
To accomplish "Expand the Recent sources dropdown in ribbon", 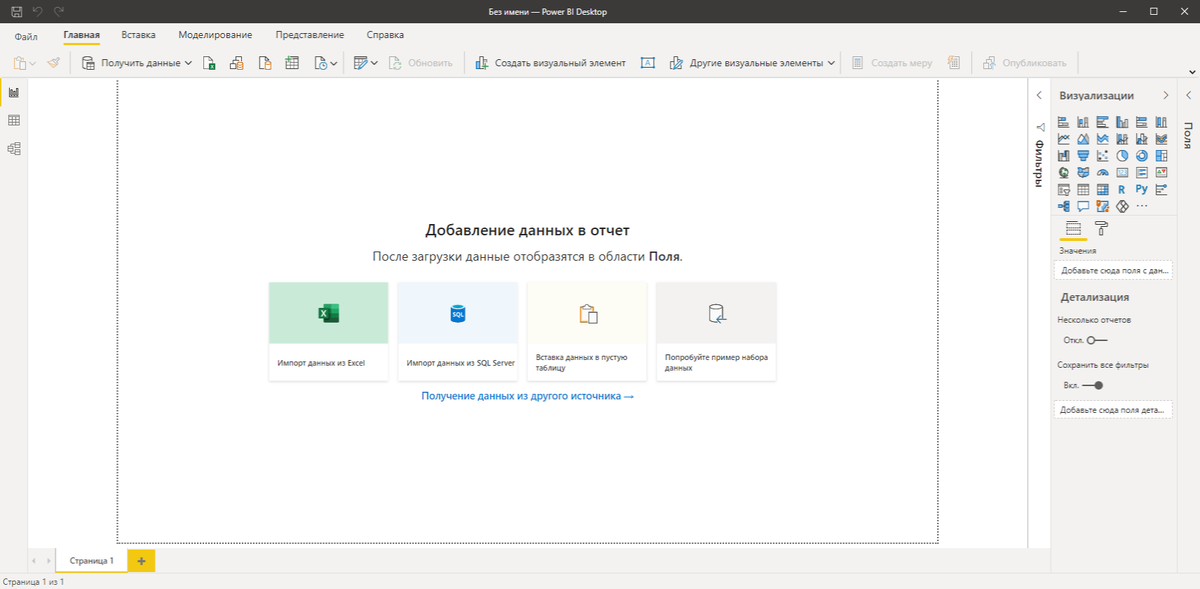I will [x=334, y=63].
